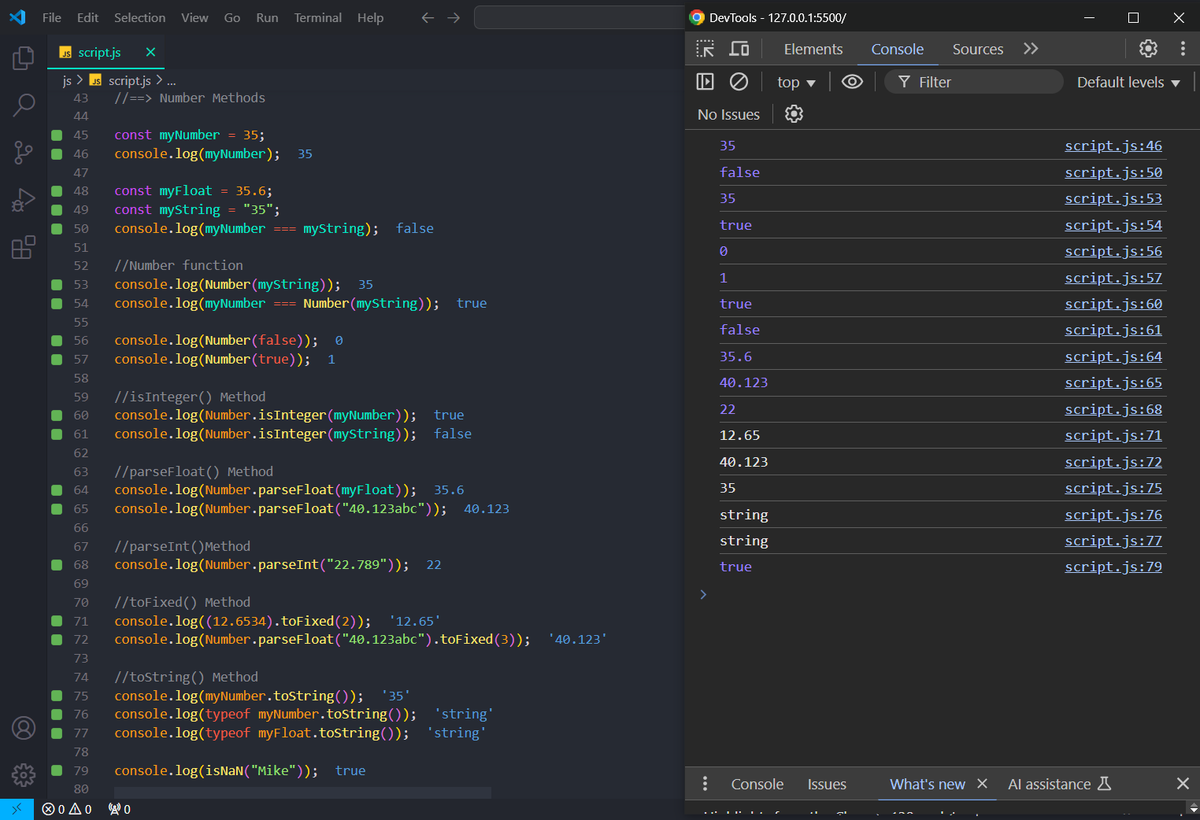Viewport: 1200px width, 820px height.
Task: Open the drawer kebab menu
Action: coord(706,784)
